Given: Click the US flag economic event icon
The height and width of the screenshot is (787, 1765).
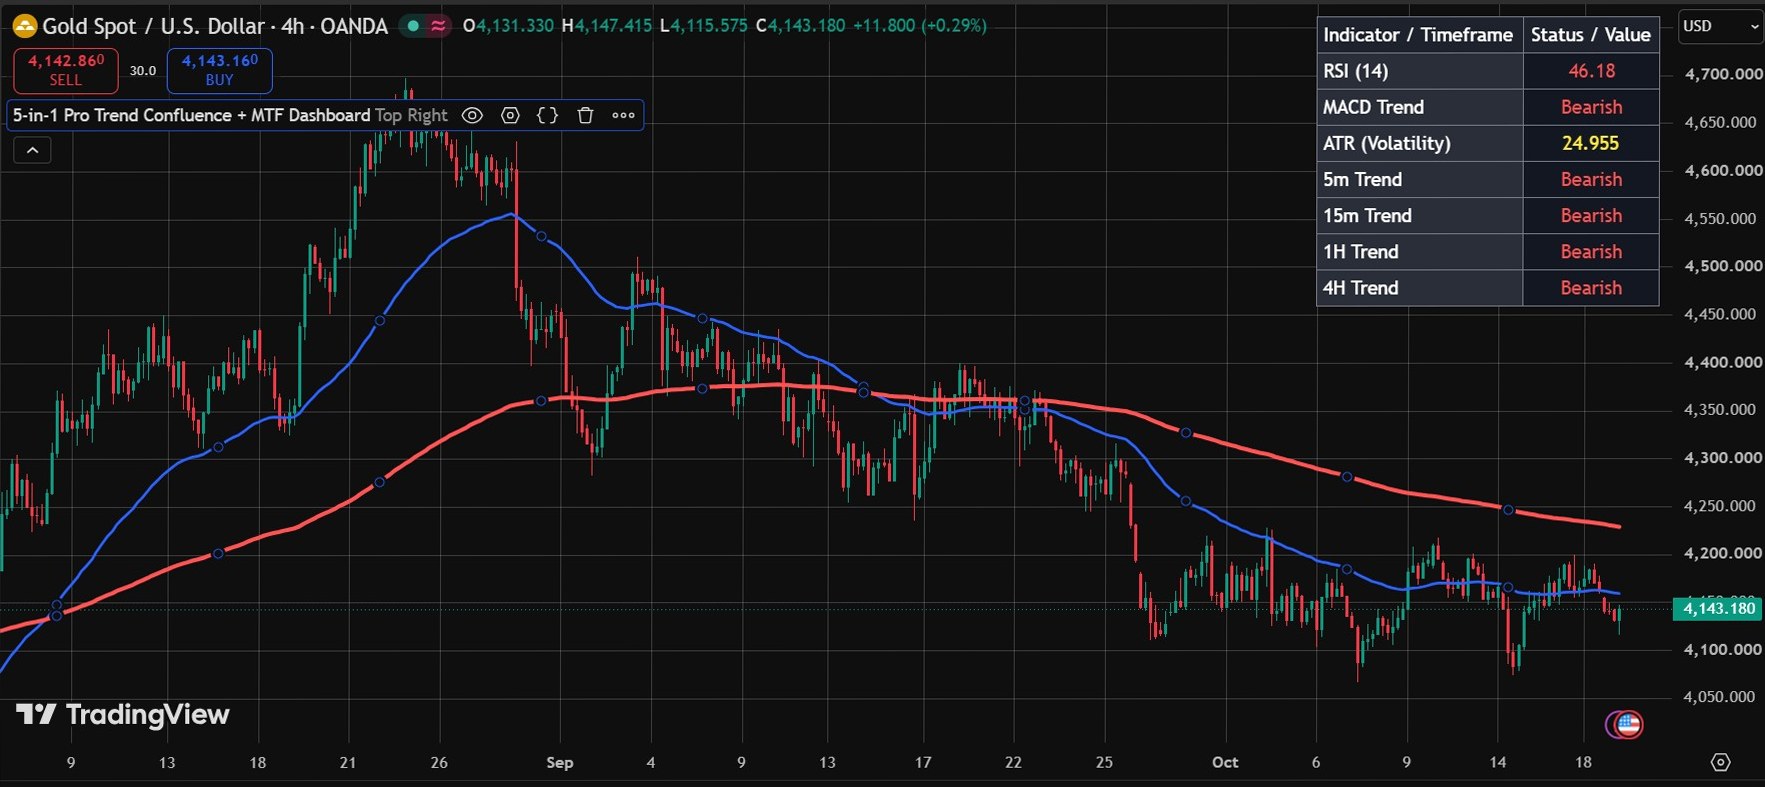Looking at the screenshot, I should point(1628,724).
